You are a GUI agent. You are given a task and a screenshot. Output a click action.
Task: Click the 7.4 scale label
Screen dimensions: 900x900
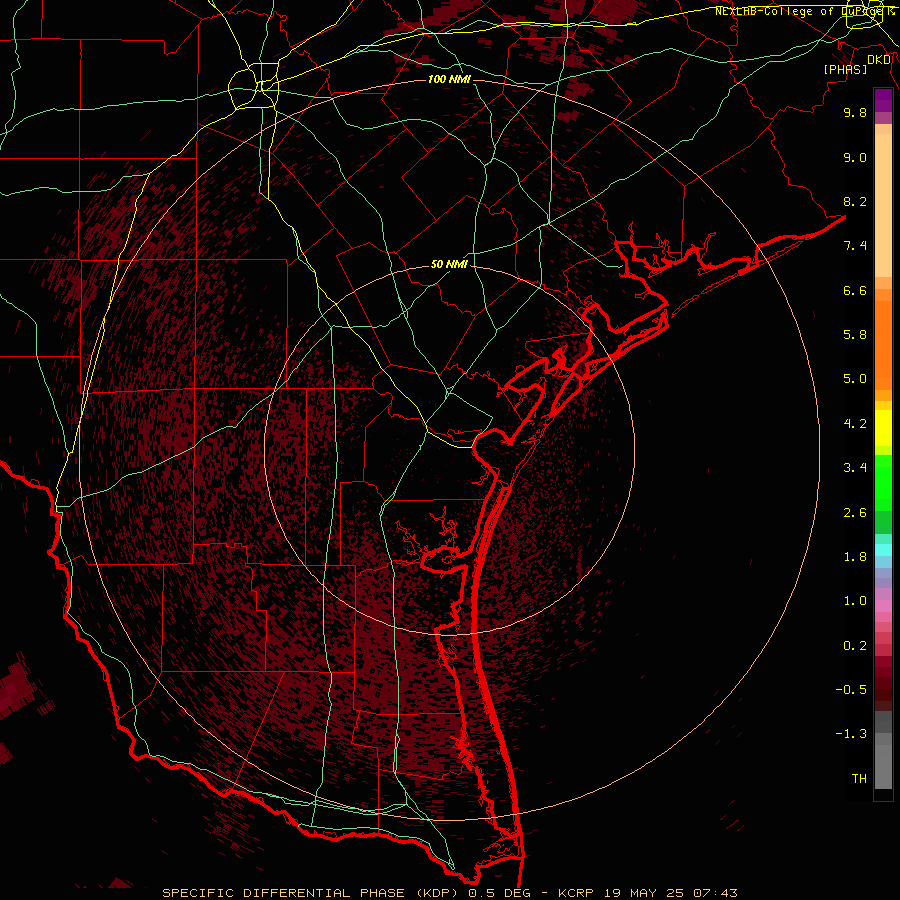coord(855,246)
